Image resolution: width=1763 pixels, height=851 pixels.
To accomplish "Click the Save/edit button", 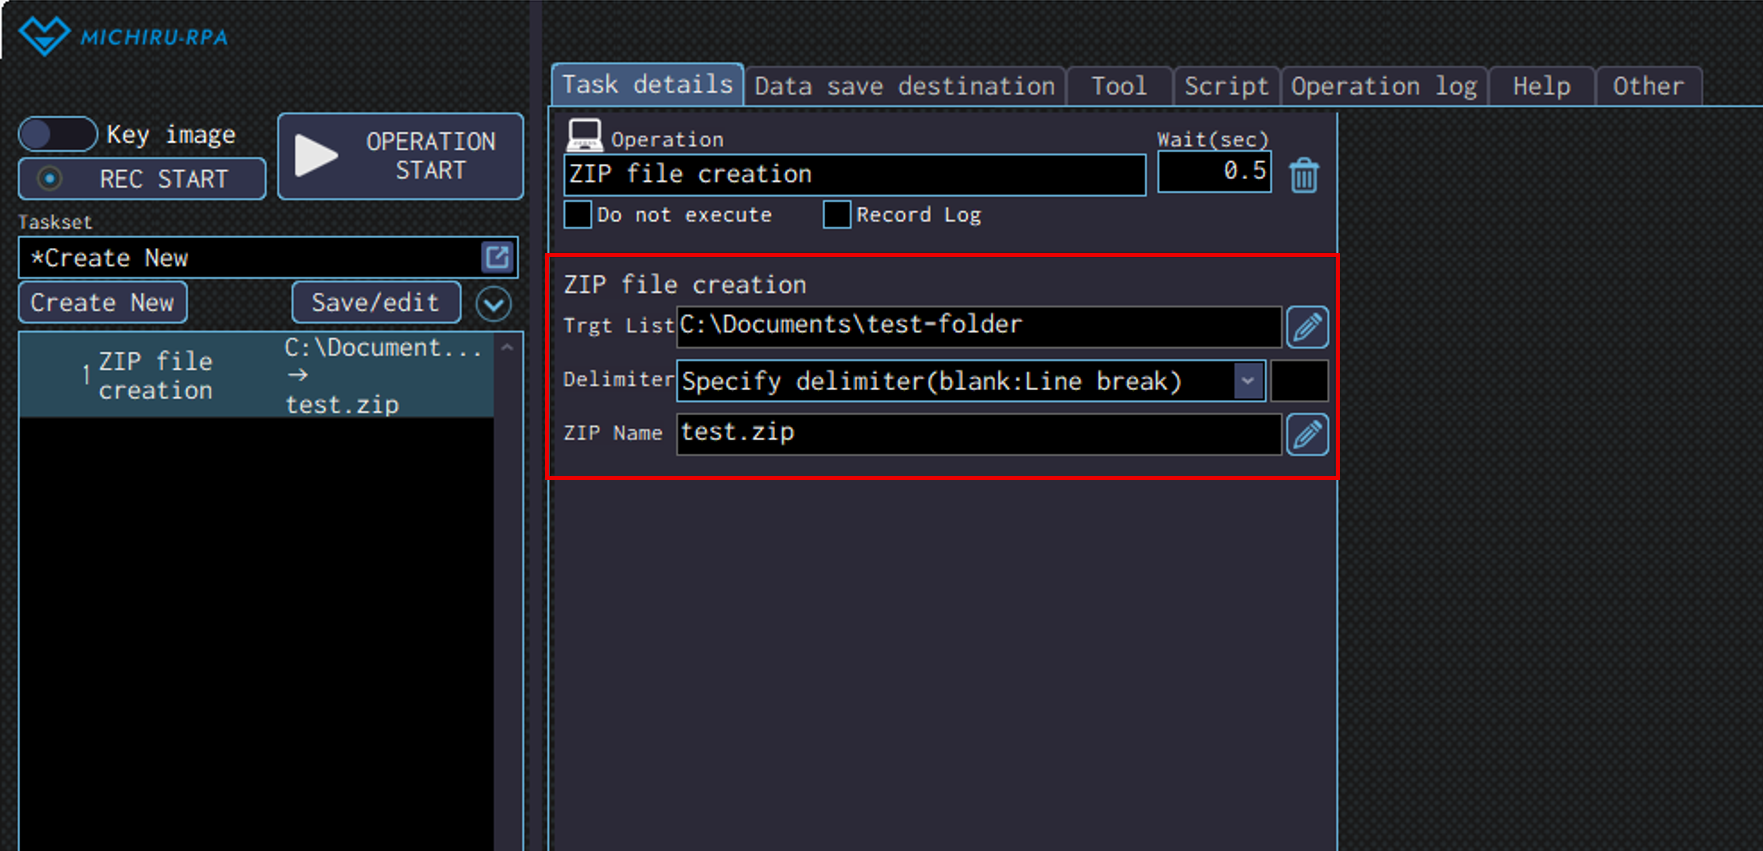I will click(x=375, y=303).
